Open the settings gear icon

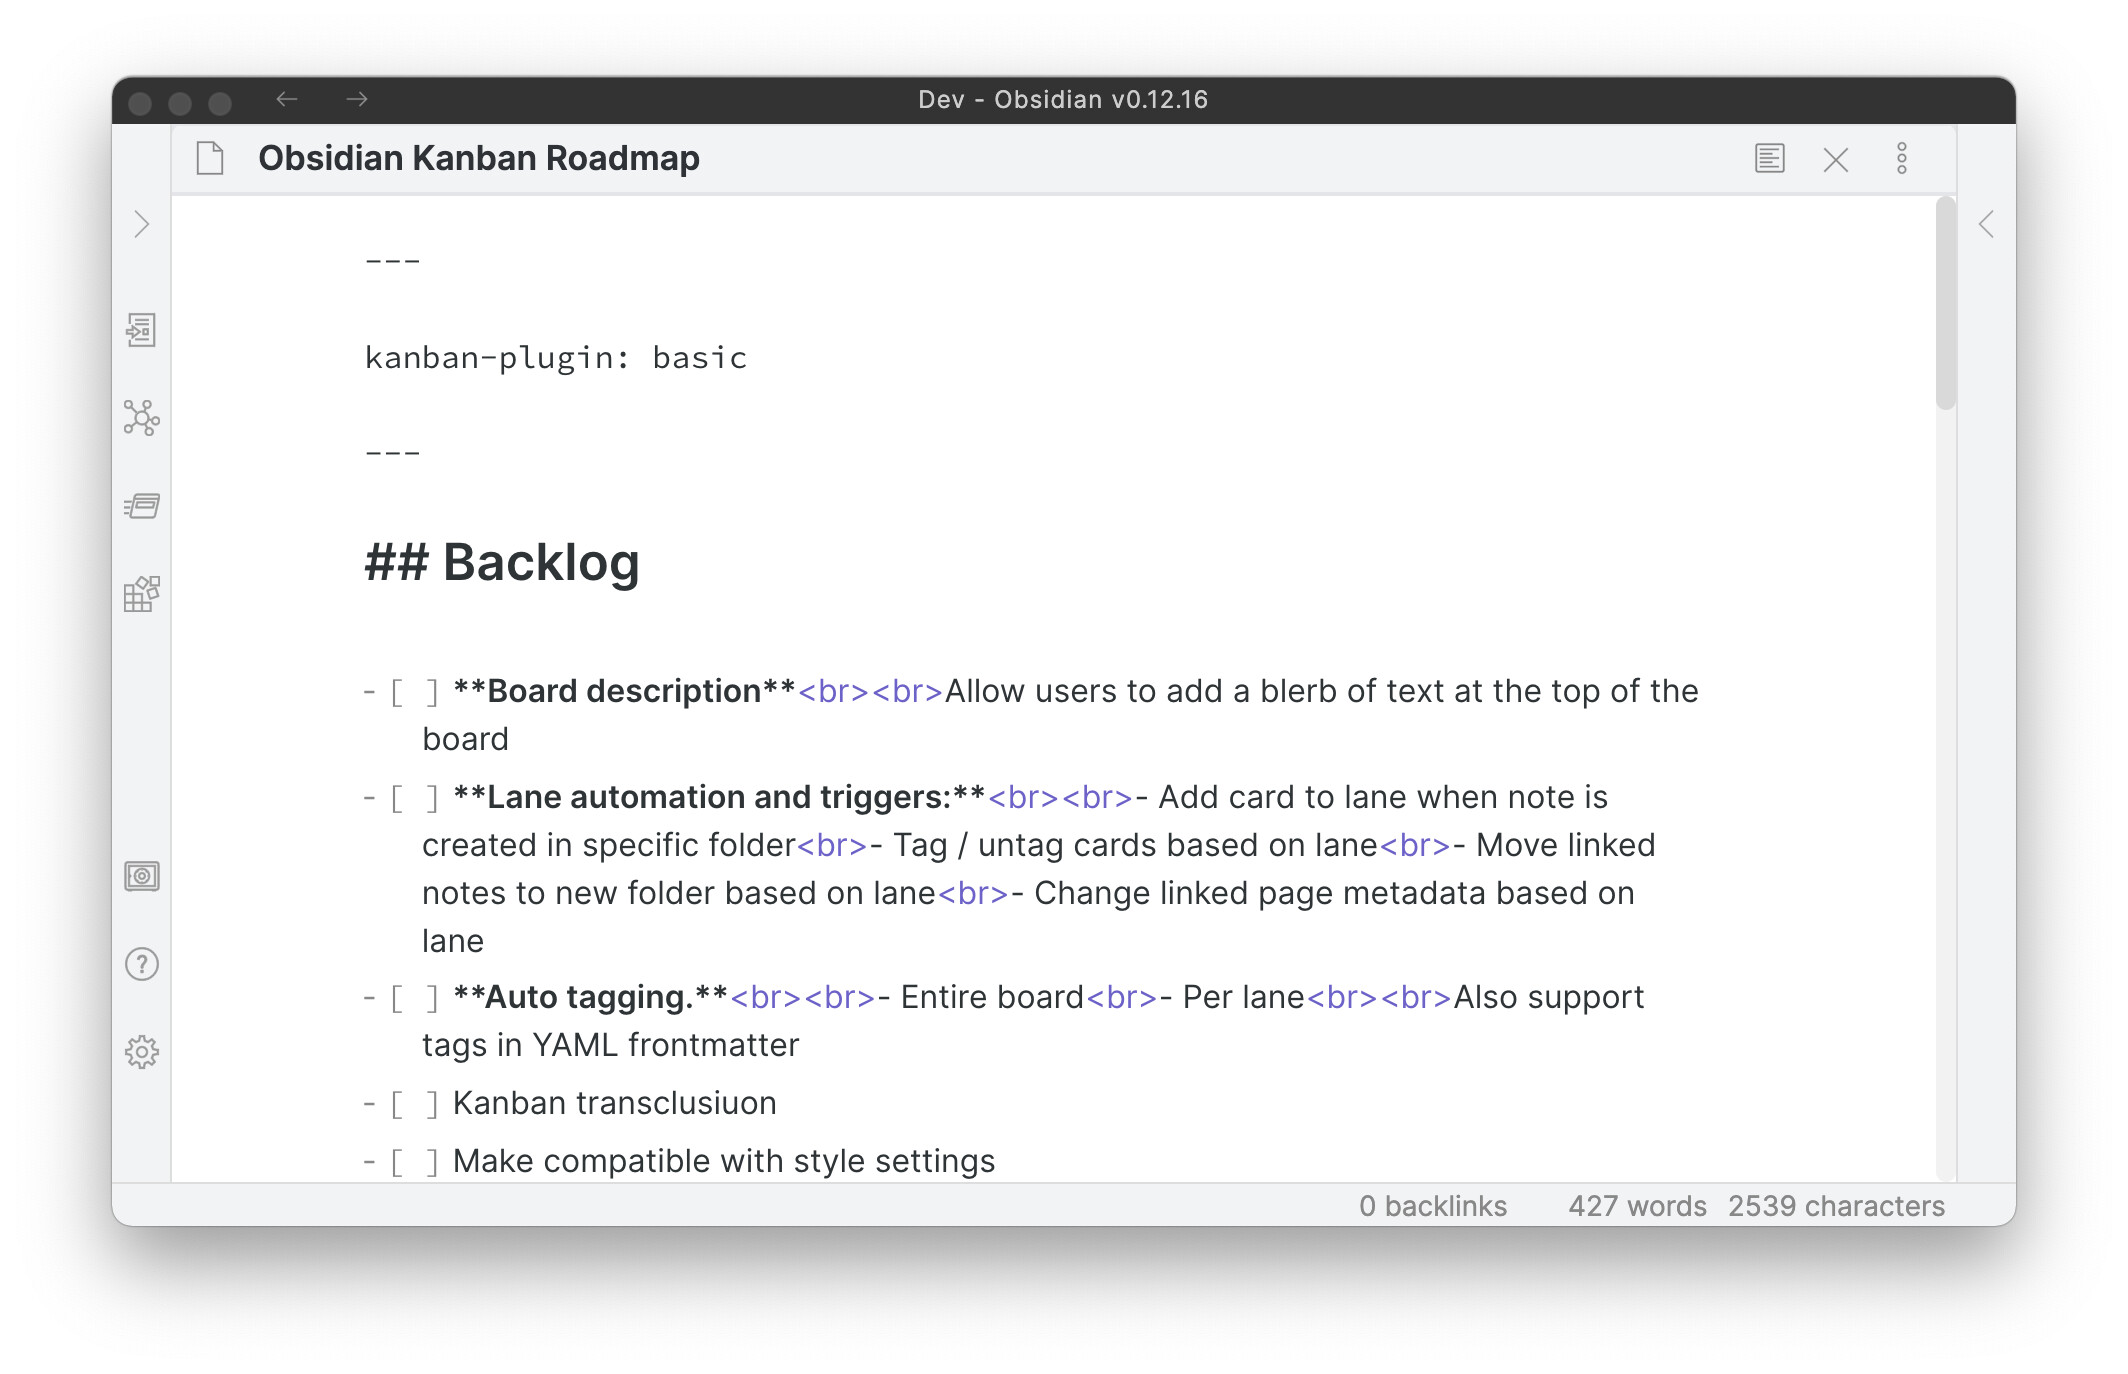(x=141, y=1052)
